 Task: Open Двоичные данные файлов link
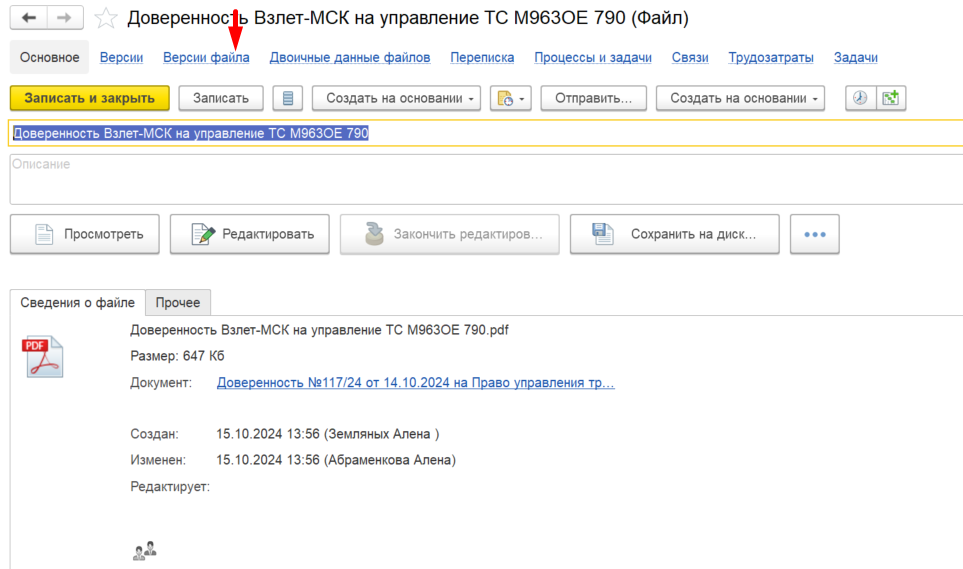350,57
